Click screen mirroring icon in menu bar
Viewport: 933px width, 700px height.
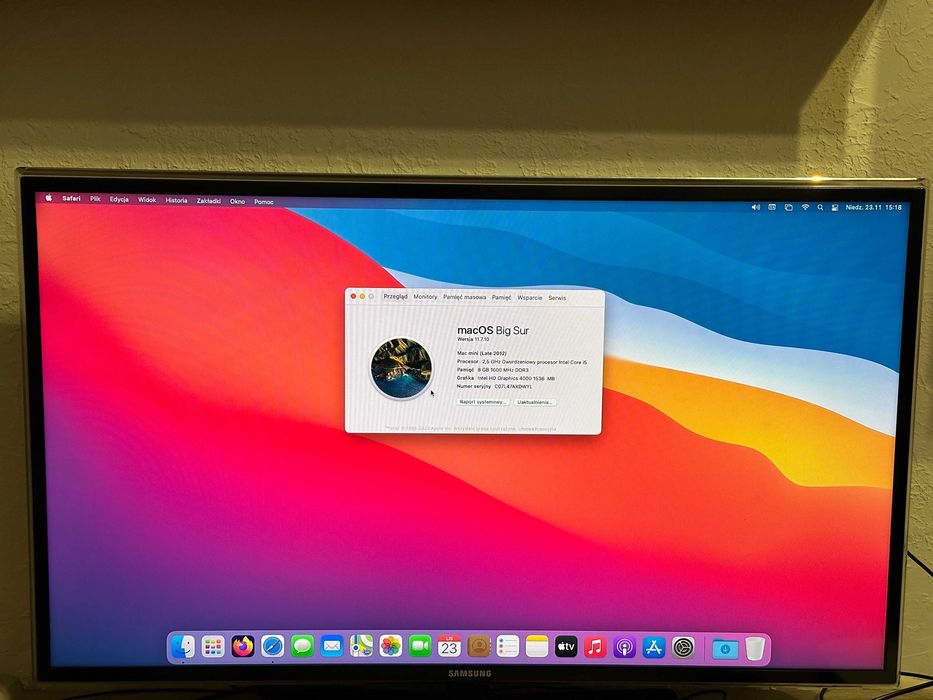[788, 207]
